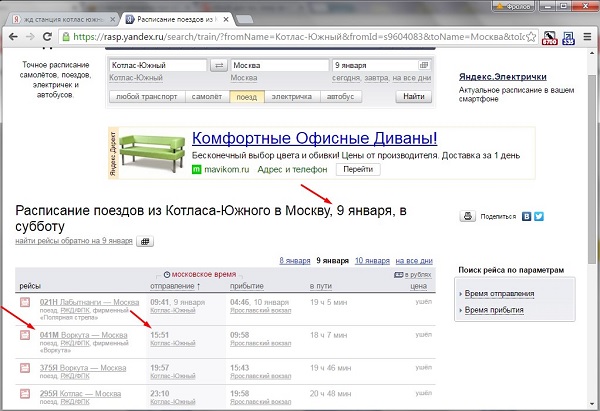This screenshot has height=411, width=600.
Task: Sort by прибытие column header
Action: point(247,286)
